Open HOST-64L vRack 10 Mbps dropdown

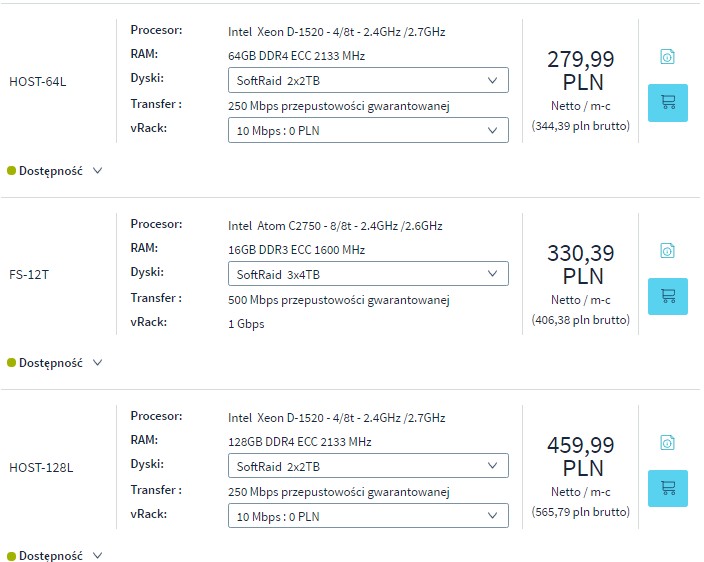368,130
